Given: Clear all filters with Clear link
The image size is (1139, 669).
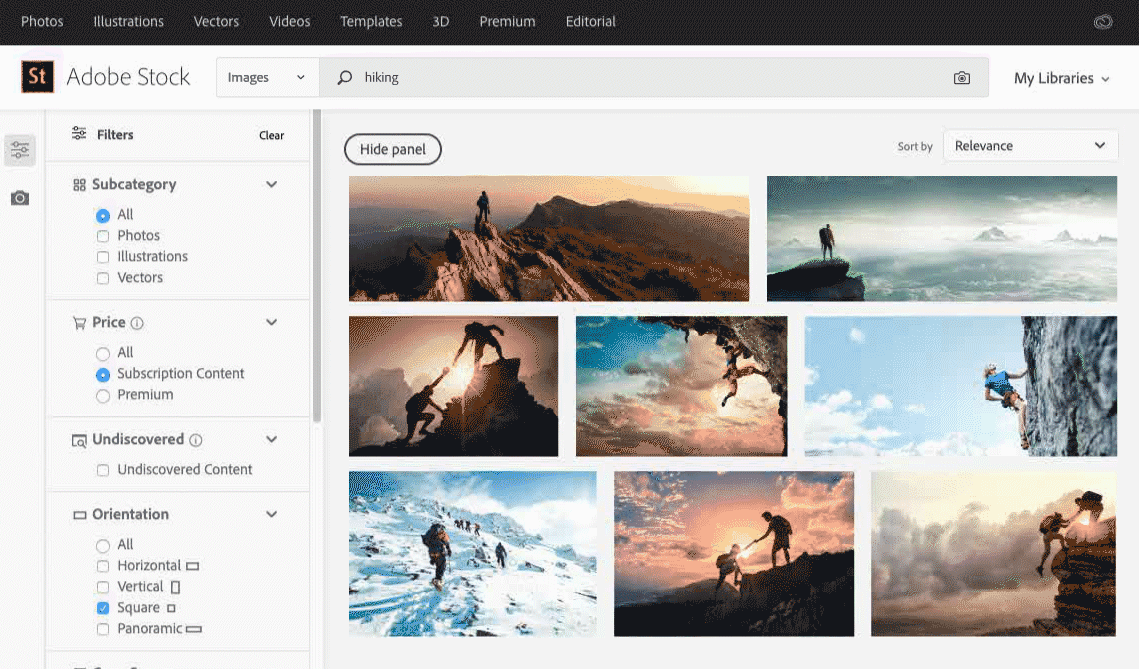Looking at the screenshot, I should [x=271, y=136].
